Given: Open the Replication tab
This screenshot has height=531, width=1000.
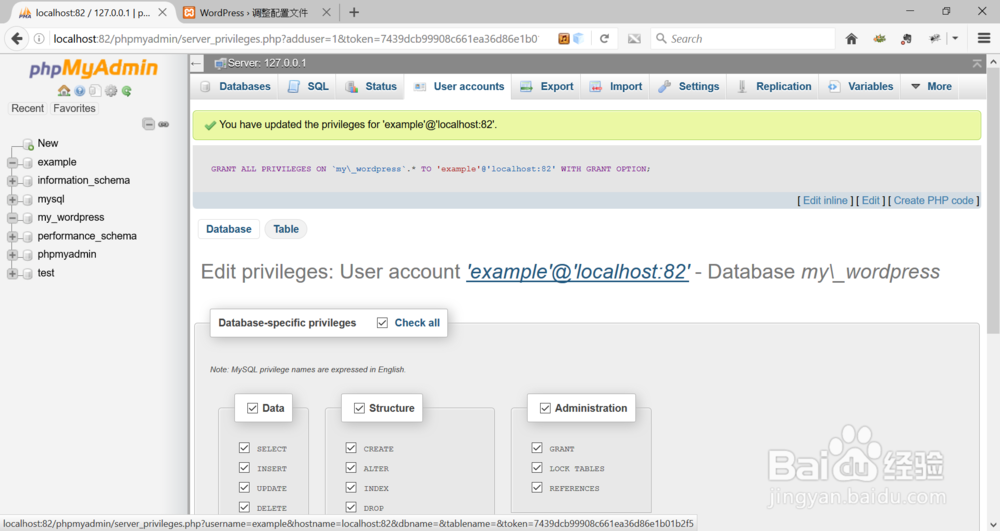Looking at the screenshot, I should point(774,87).
